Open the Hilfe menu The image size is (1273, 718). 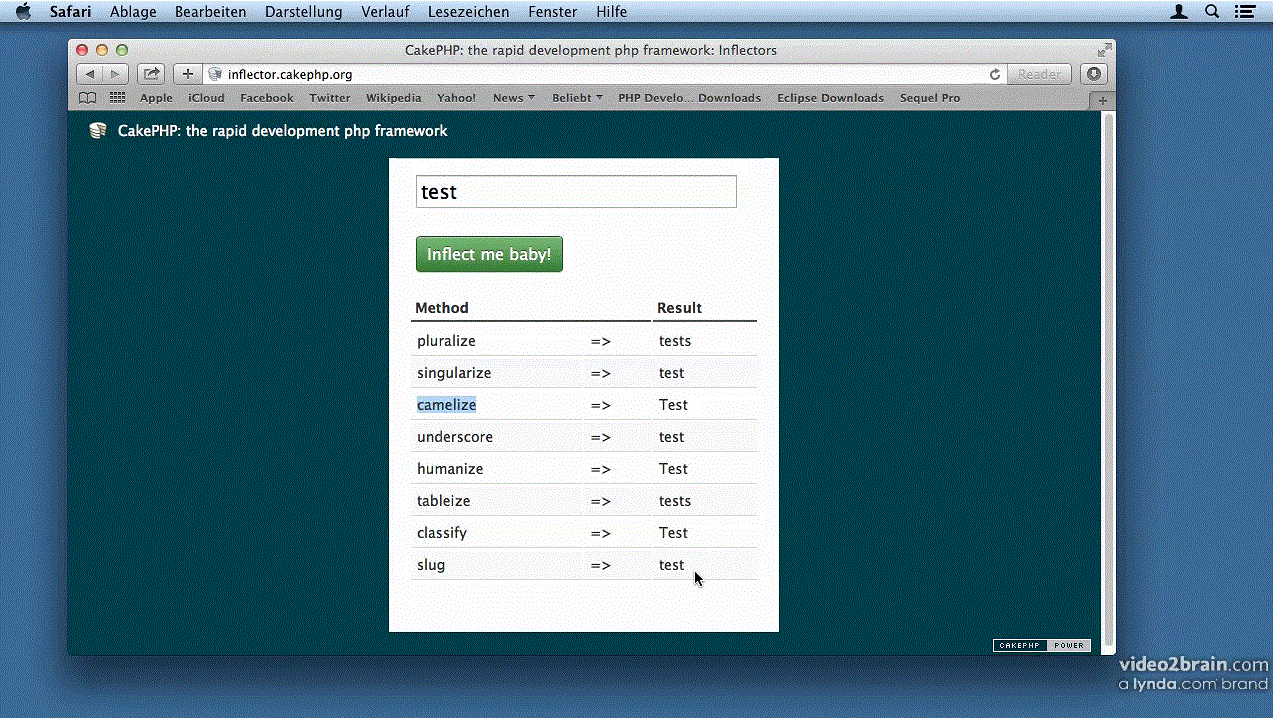click(x=611, y=12)
